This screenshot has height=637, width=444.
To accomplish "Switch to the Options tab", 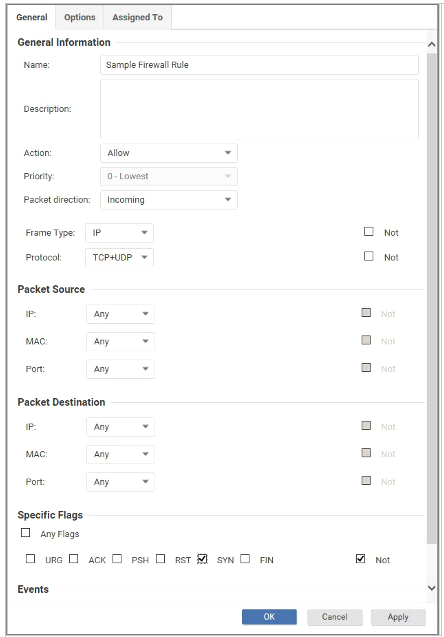I will [x=80, y=17].
